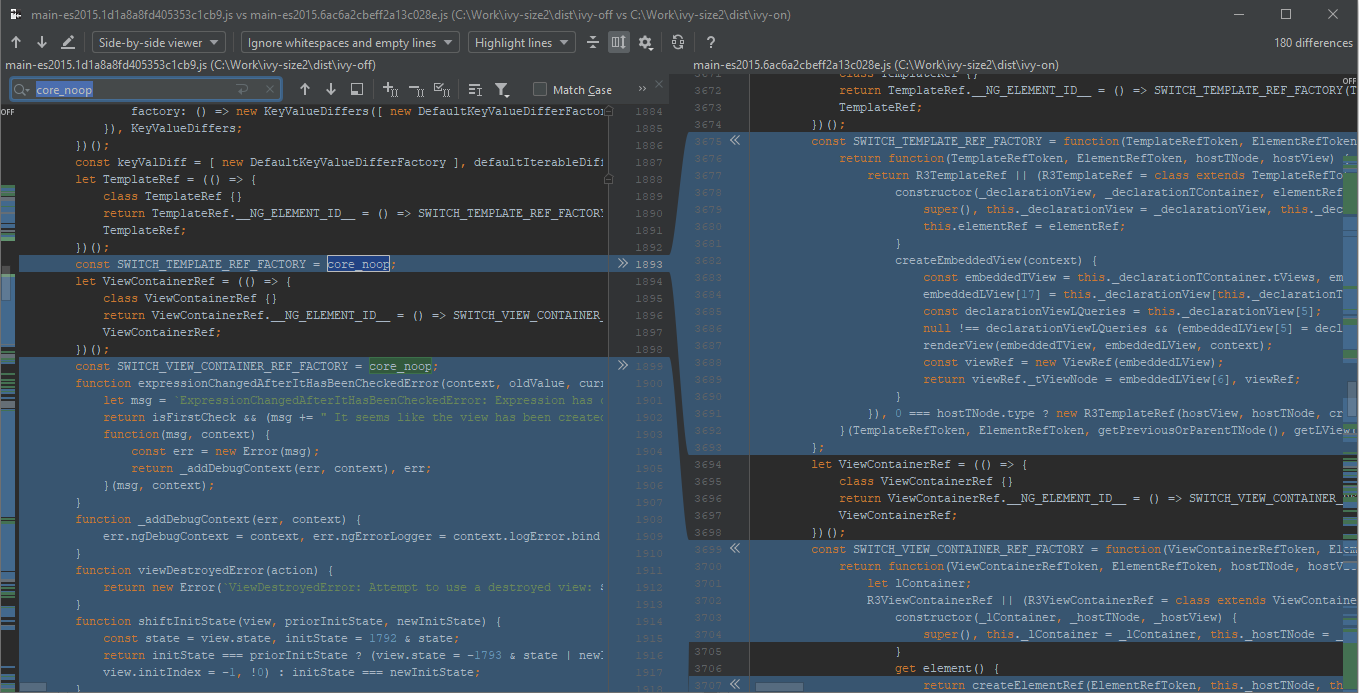Click green core_noop match on line 1899
Screen dimensions: 1359x693
click(x=400, y=366)
